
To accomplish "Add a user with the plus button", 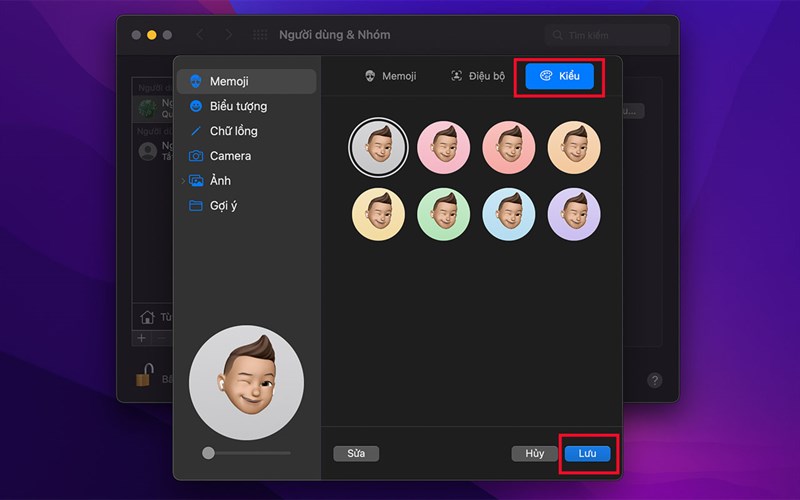I will [x=141, y=338].
